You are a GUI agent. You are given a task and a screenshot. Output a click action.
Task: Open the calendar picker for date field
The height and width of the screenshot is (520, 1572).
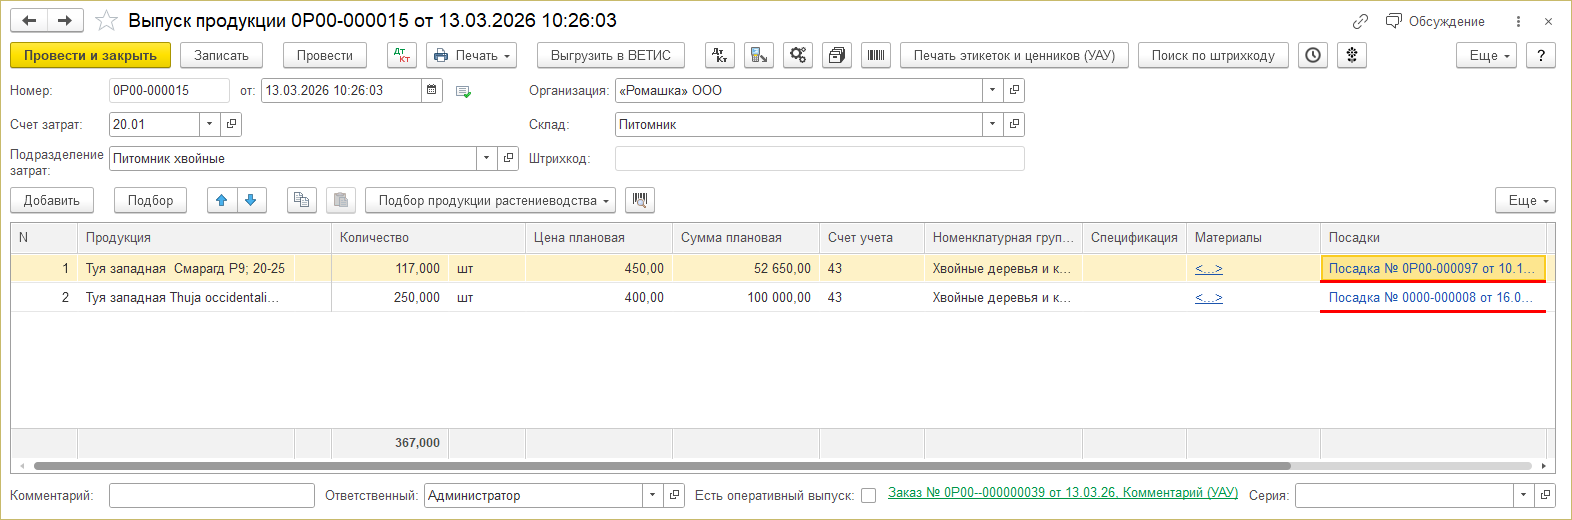tap(432, 90)
